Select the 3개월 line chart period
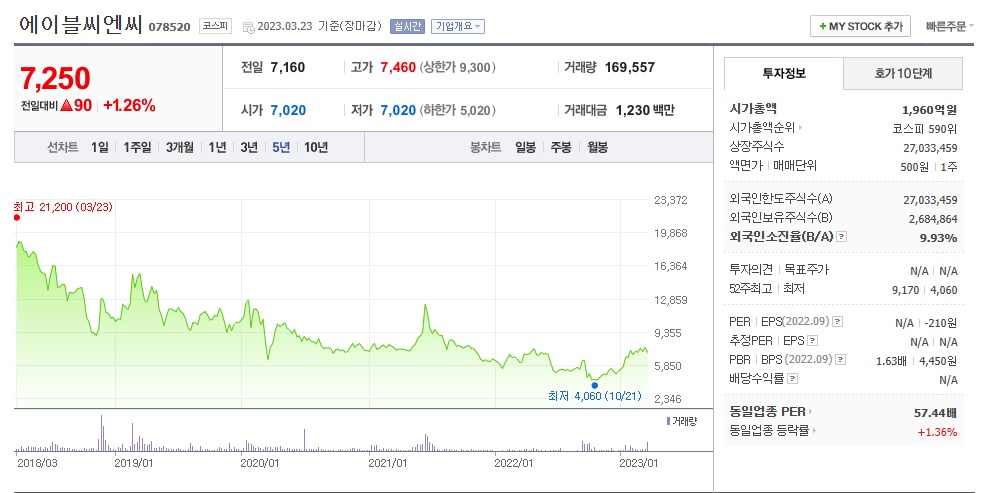This screenshot has width=983, height=493. pos(179,147)
